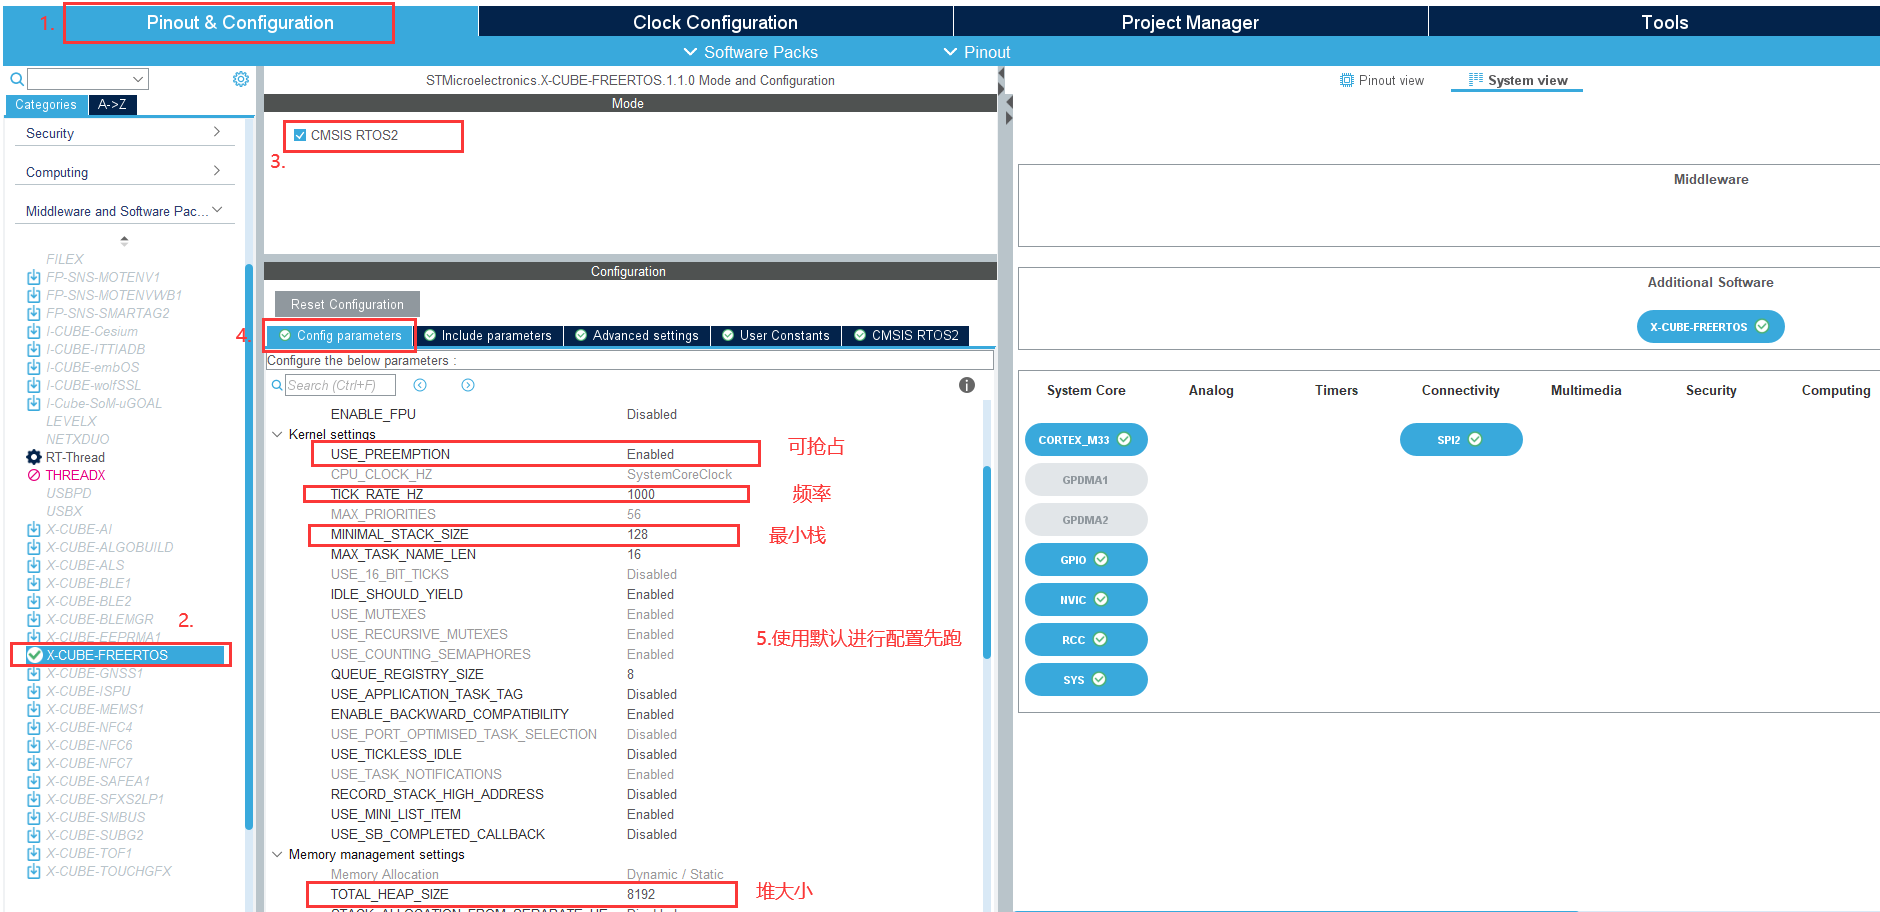Click the Reset Configuration button
Screen dimensions: 1880x912
pyautogui.click(x=347, y=304)
